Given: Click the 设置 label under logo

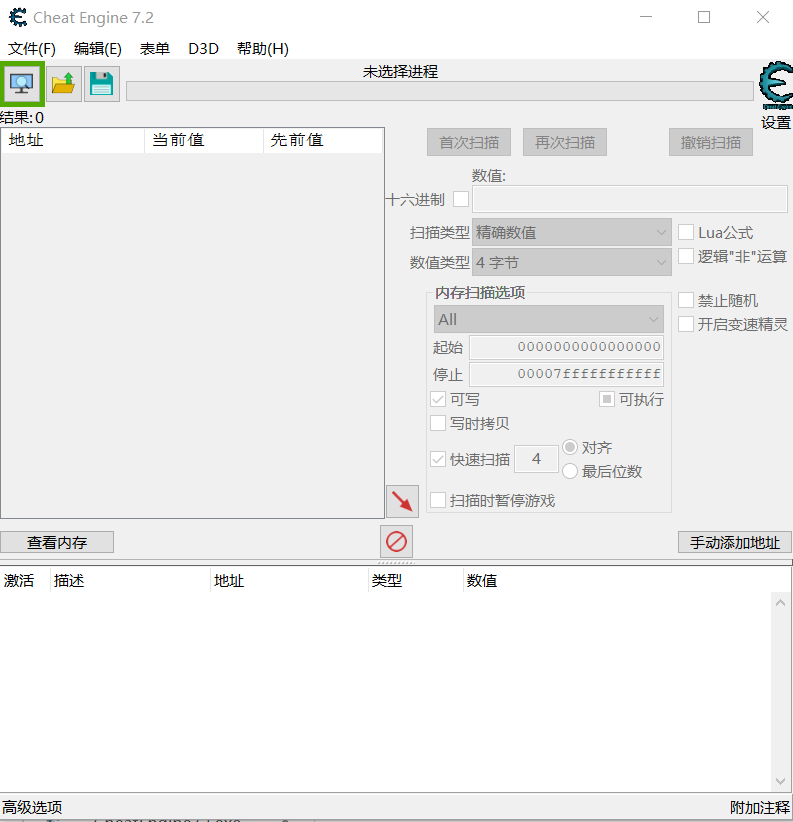Looking at the screenshot, I should [x=776, y=123].
